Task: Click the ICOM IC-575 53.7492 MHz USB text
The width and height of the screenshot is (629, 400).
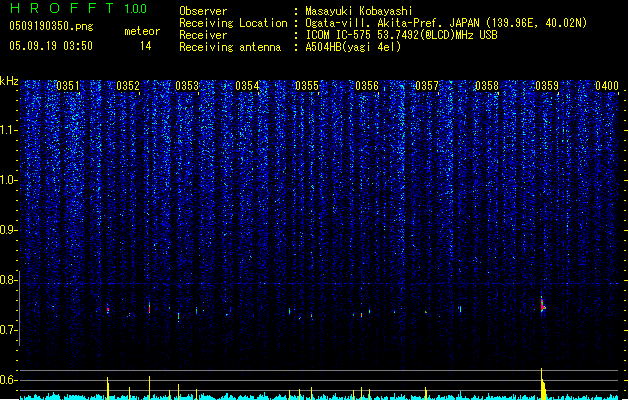Action: (x=401, y=35)
